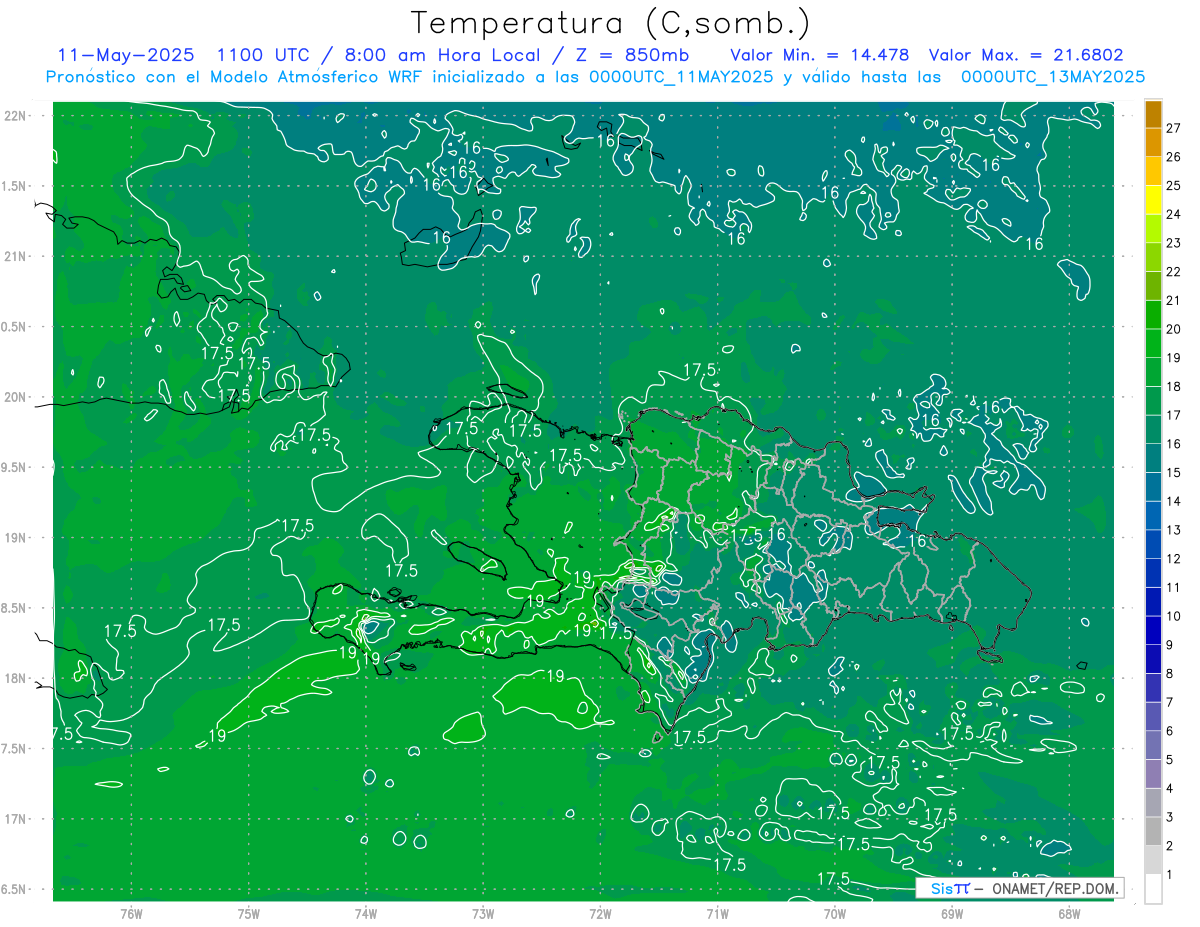
Task: Pick the blue 13 legend color swatch
Action: click(1153, 516)
